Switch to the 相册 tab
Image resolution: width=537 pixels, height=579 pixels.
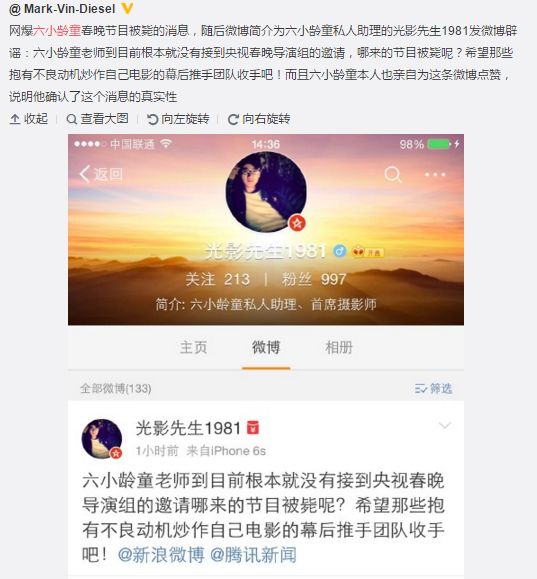[339, 347]
